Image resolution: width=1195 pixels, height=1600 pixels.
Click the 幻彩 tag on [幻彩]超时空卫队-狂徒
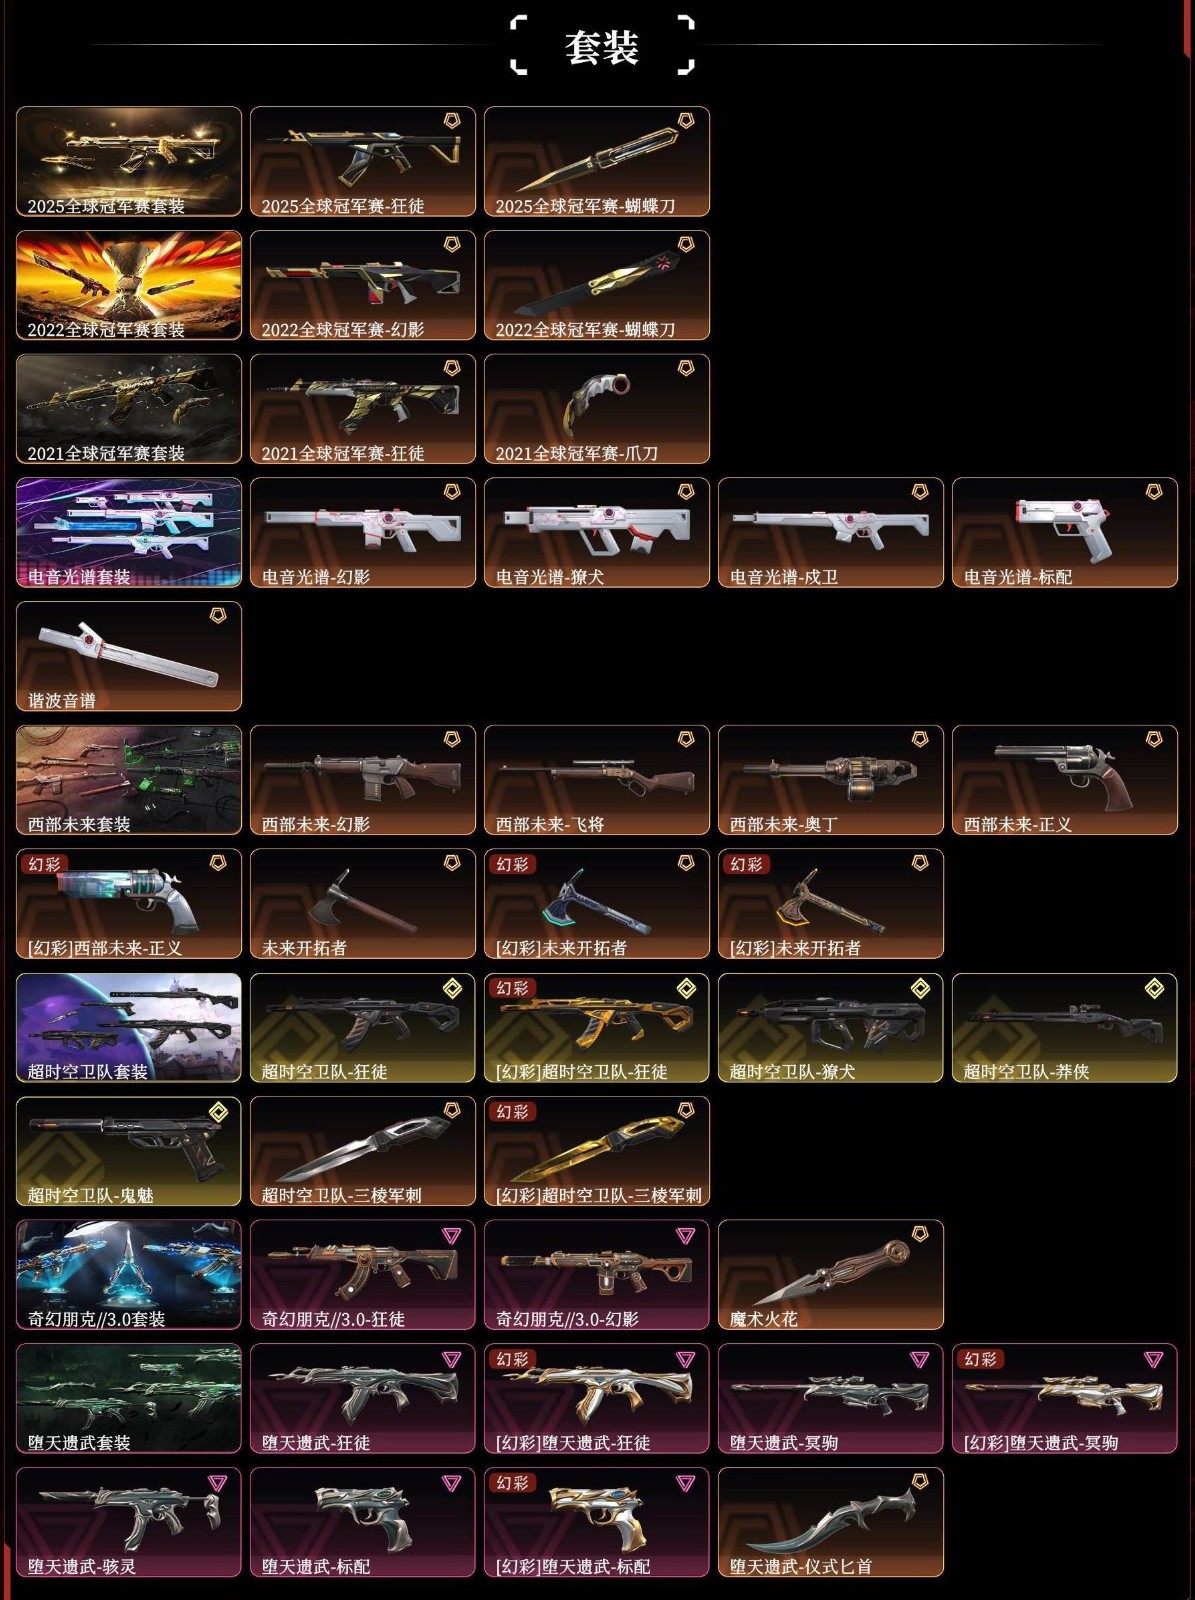point(512,988)
